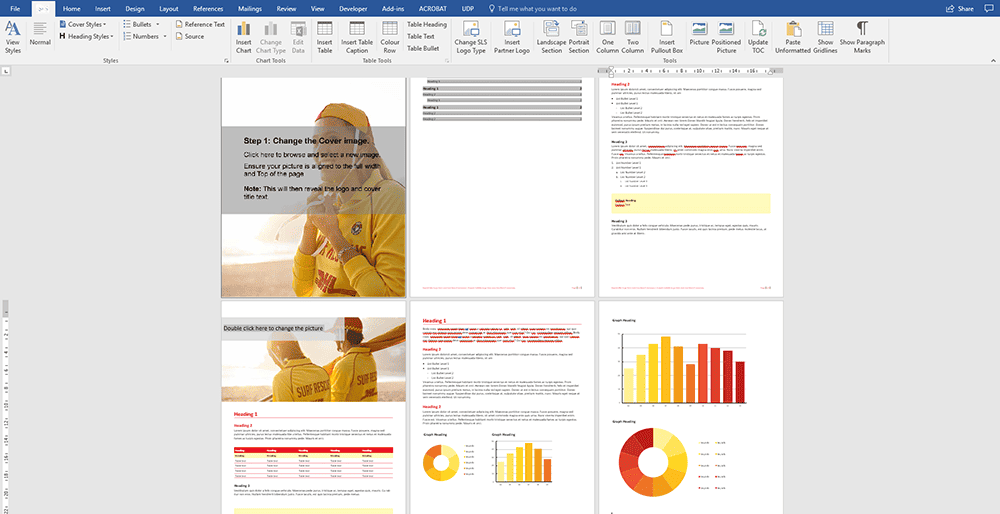This screenshot has width=1000, height=514.
Task: Open the Bullets dropdown arrow
Action: pos(158,24)
